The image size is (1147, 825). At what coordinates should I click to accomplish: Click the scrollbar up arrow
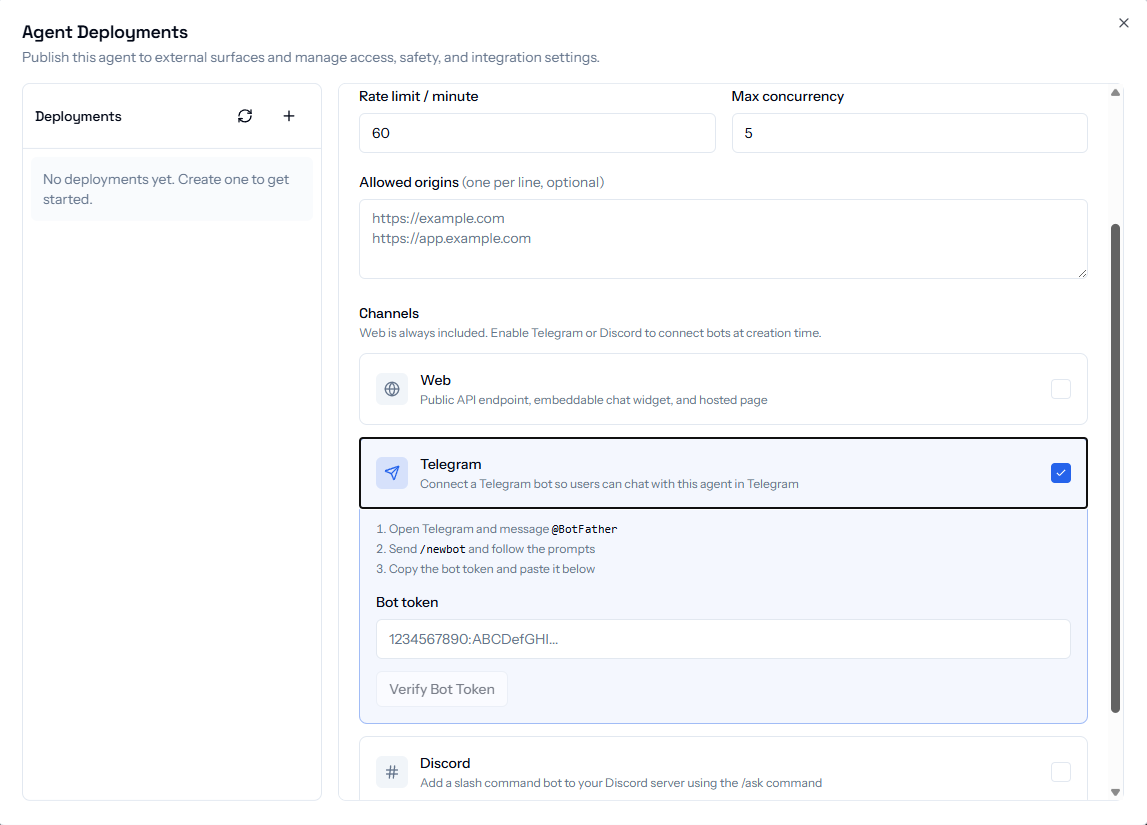(x=1116, y=93)
